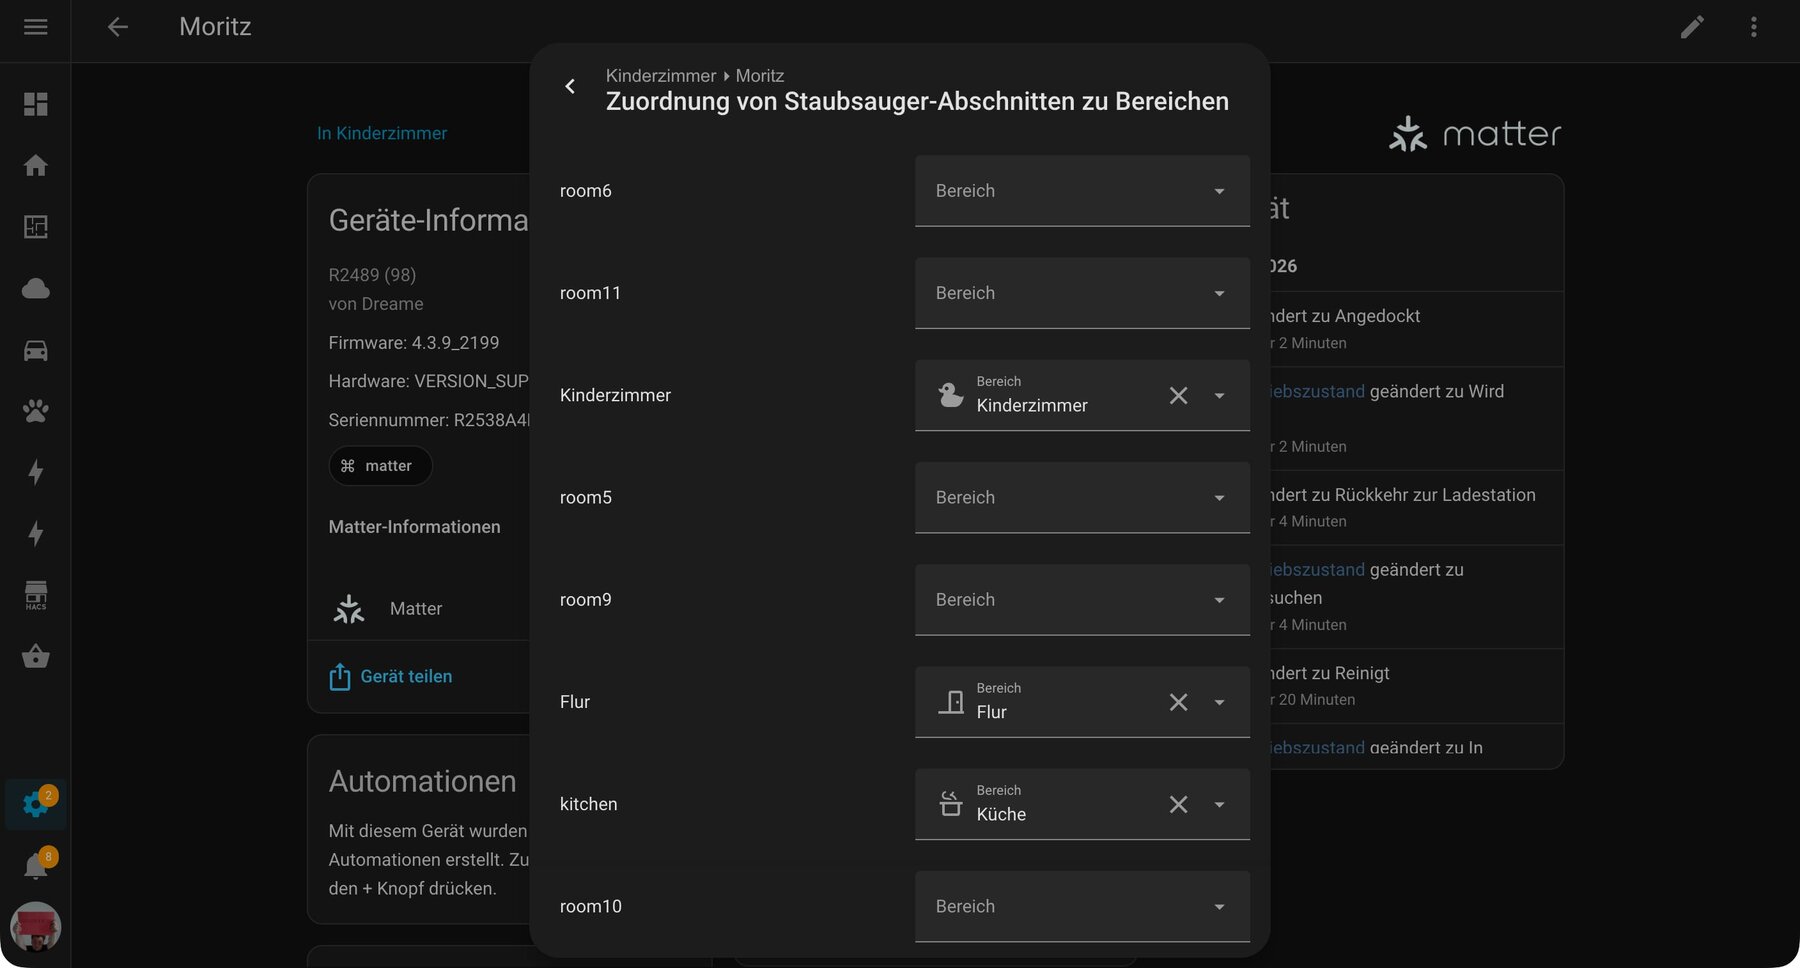Click the back arrow in the dialog header
This screenshot has height=968, width=1800.
(570, 87)
